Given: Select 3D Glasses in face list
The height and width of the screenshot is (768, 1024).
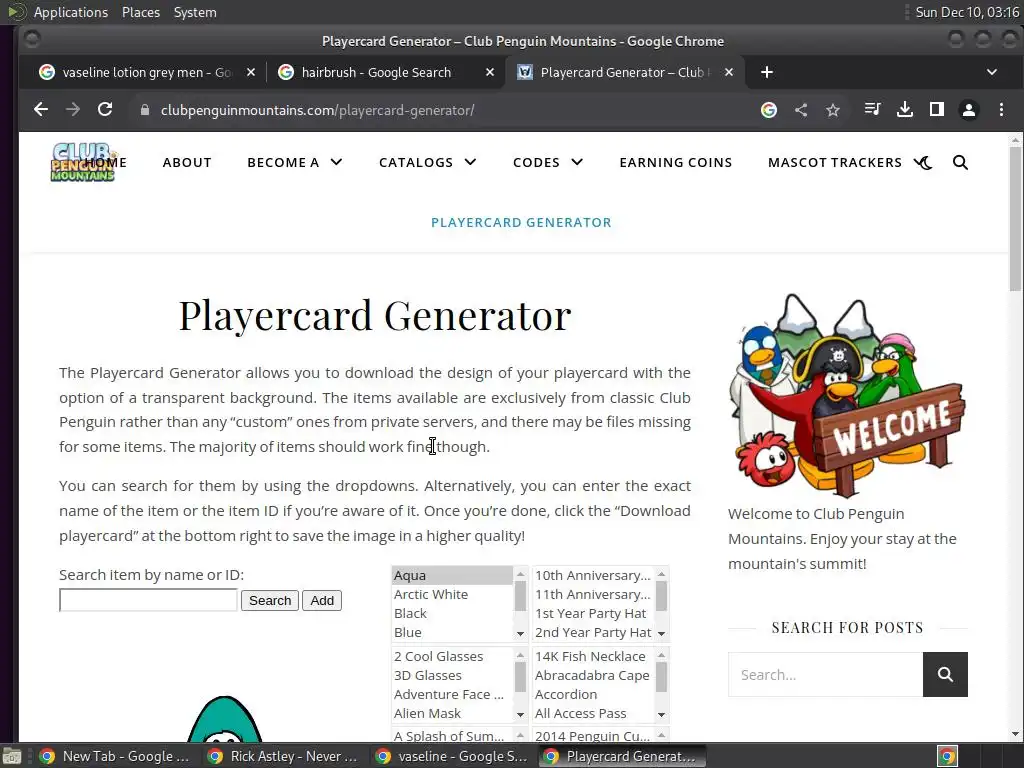Looking at the screenshot, I should [x=453, y=675].
